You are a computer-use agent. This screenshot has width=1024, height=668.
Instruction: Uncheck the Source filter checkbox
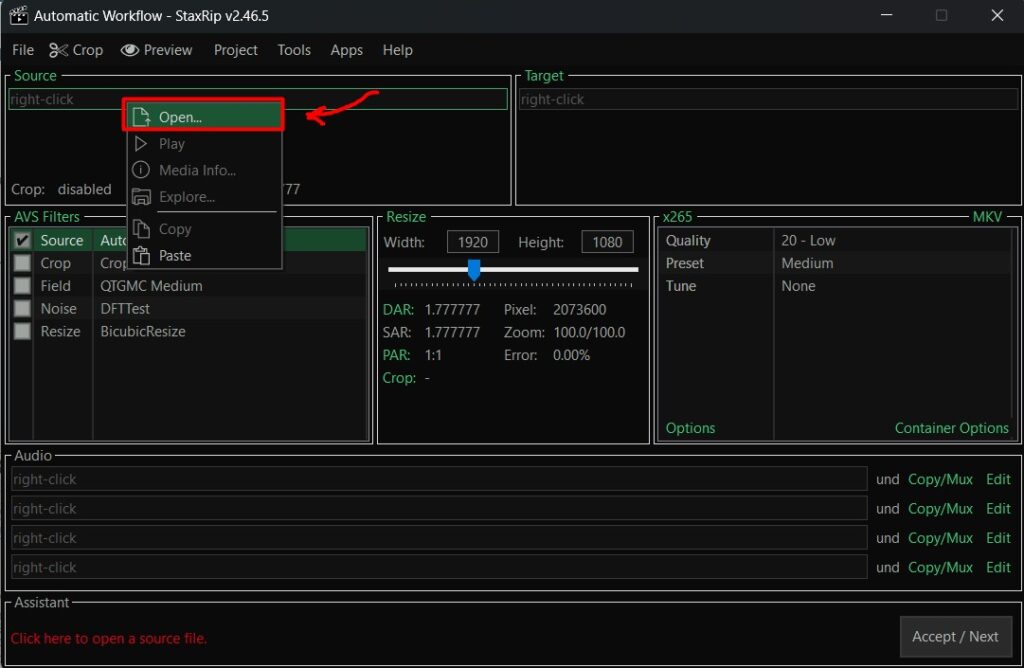tap(22, 241)
